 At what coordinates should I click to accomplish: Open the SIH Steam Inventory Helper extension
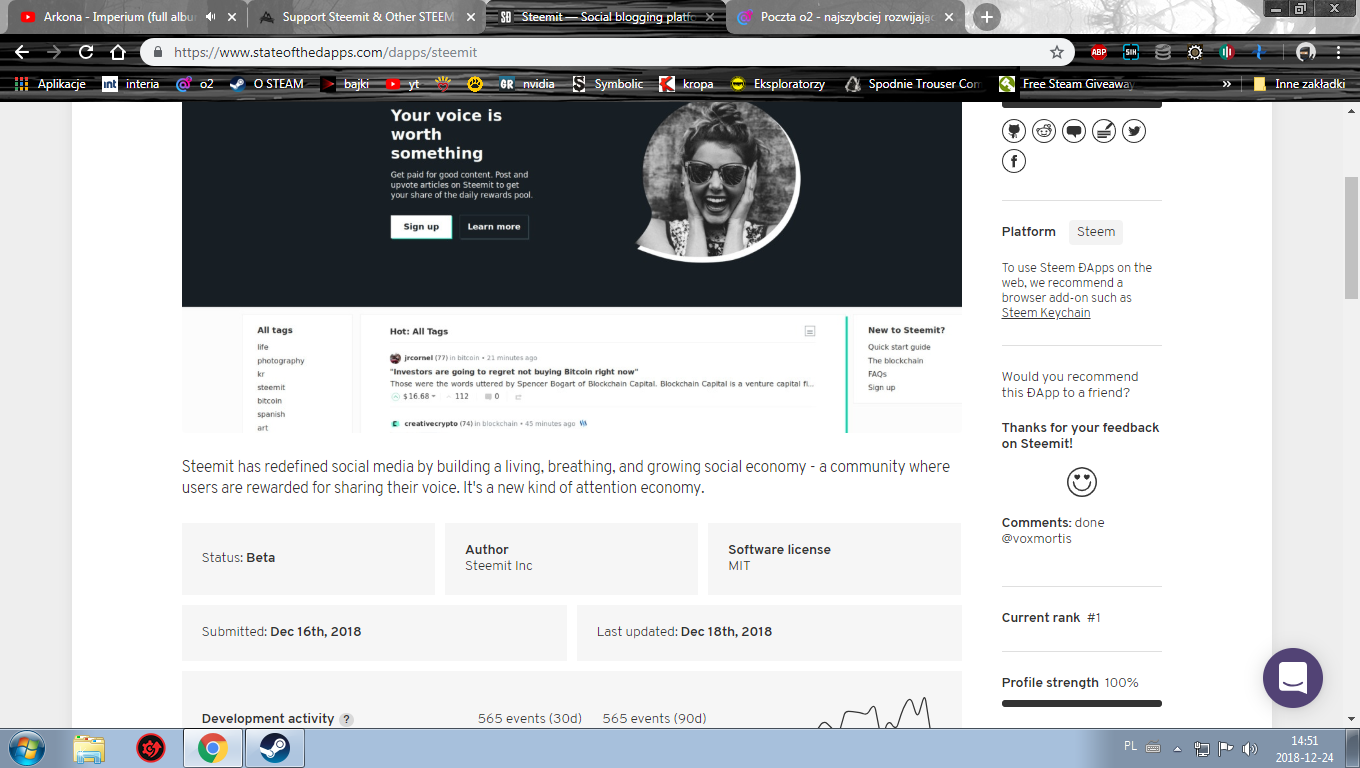[1131, 52]
